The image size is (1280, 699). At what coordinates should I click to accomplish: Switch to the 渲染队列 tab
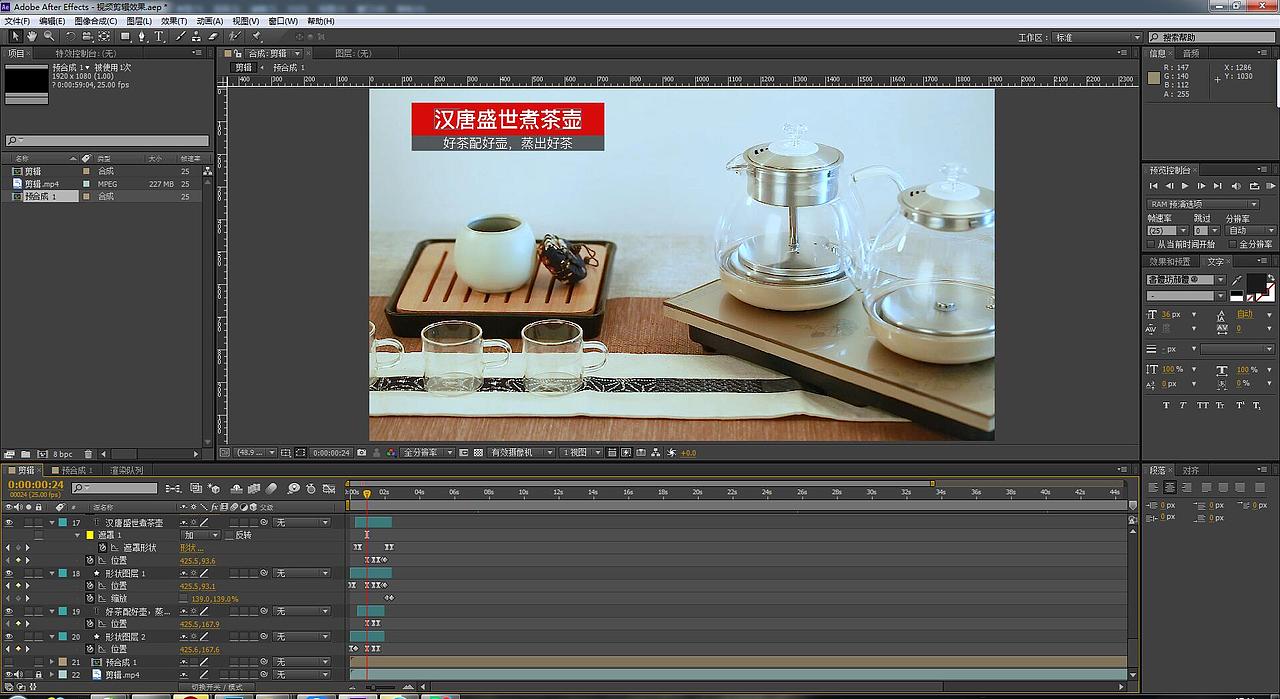(x=126, y=470)
